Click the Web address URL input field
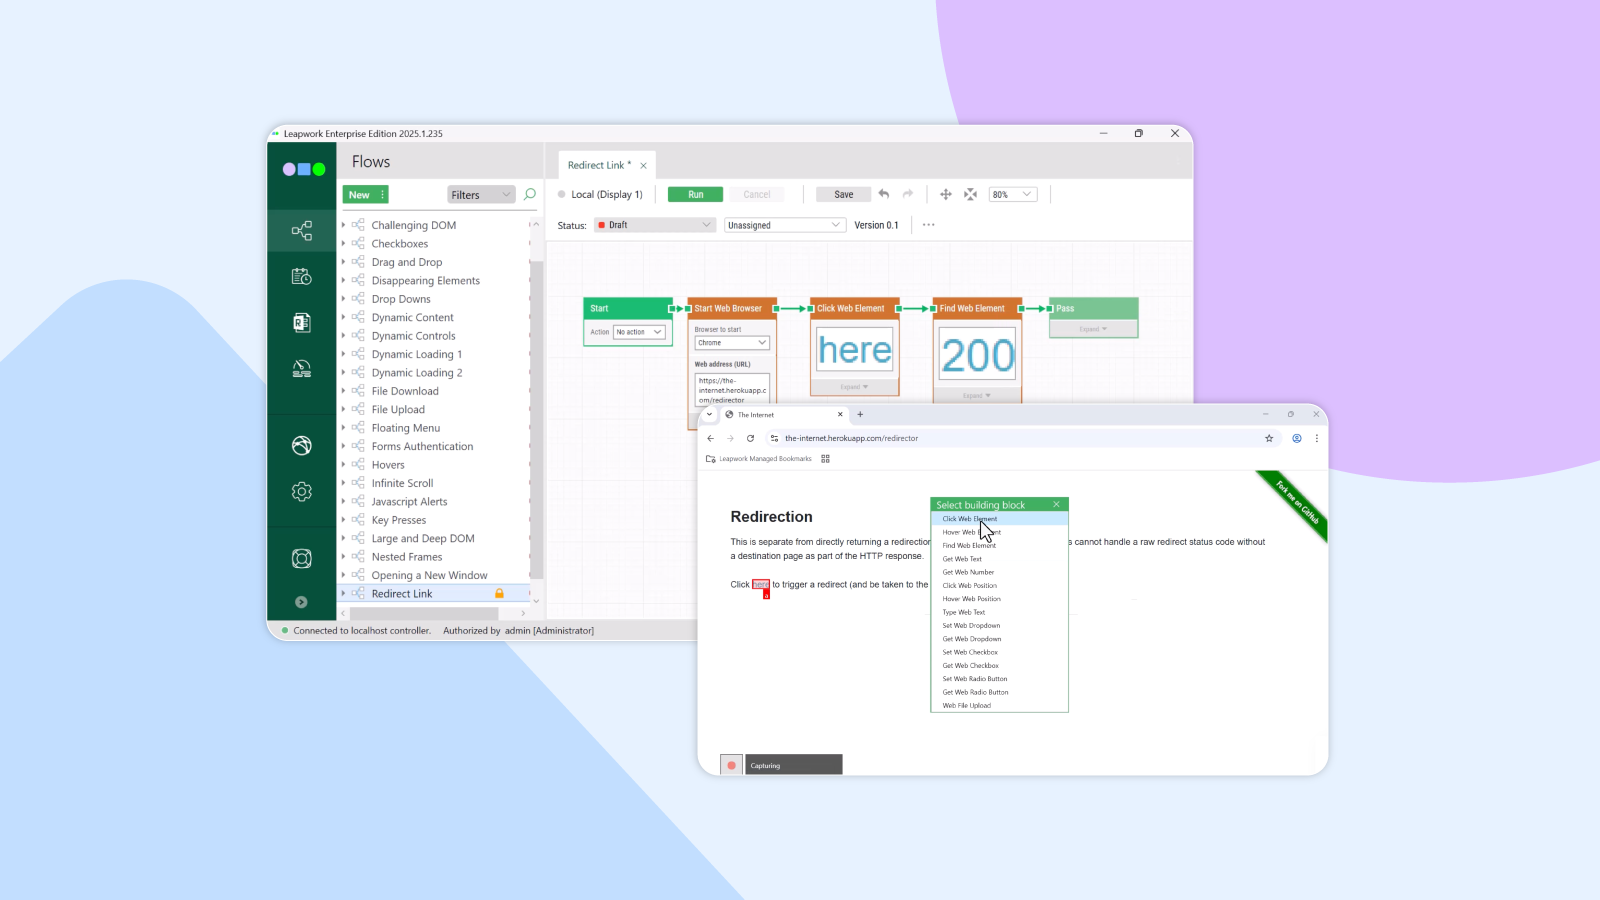Screen dimensions: 1600x900 732,389
